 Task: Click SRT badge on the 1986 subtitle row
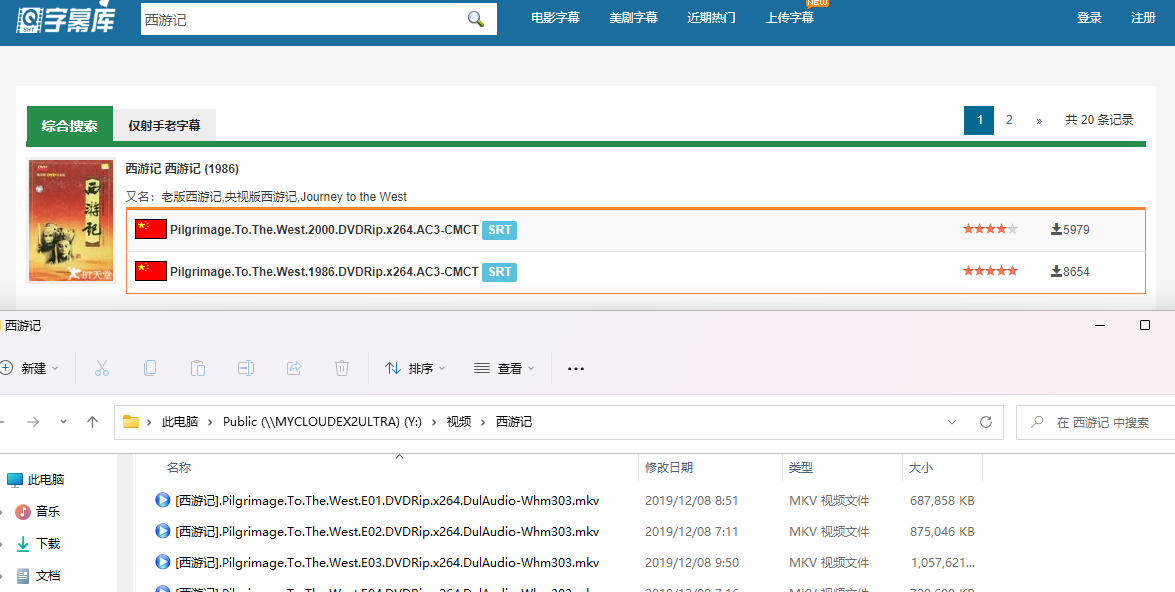click(500, 272)
